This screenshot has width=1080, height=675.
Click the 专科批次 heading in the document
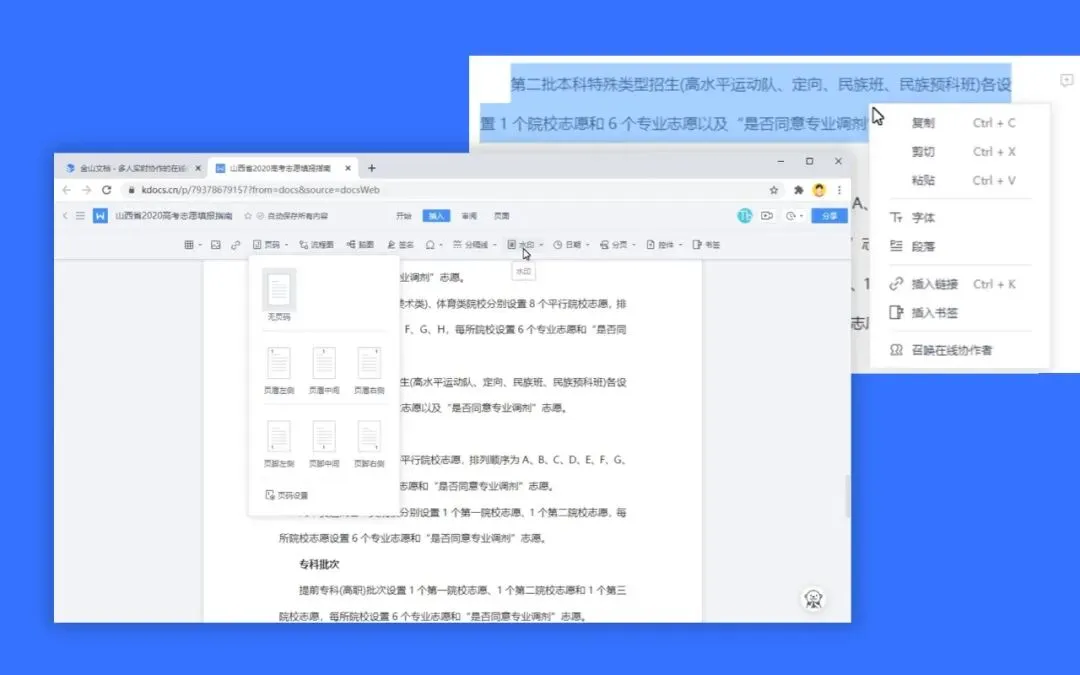(319, 564)
